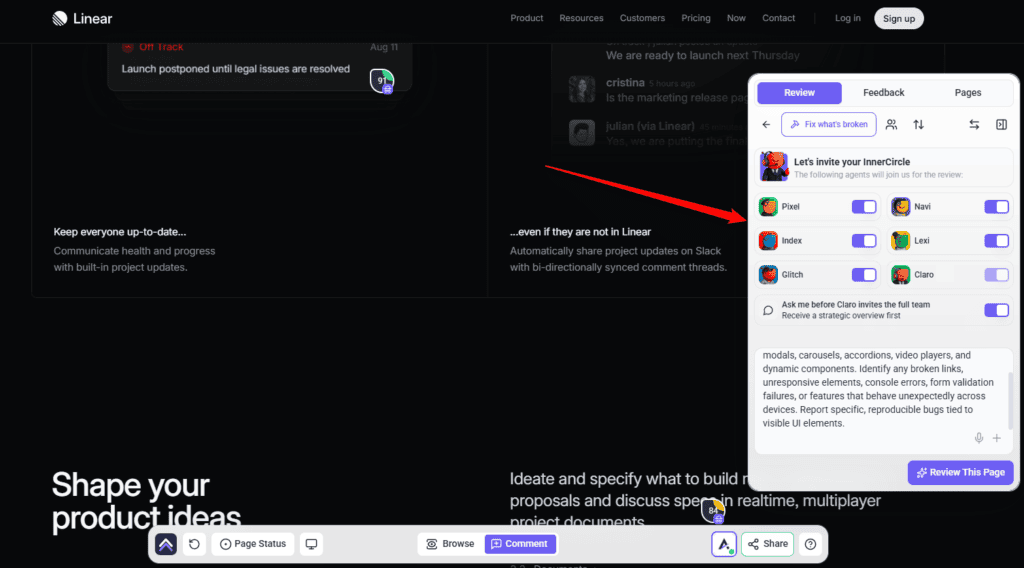
Task: Toggle the Navi agent switch
Action: click(997, 207)
